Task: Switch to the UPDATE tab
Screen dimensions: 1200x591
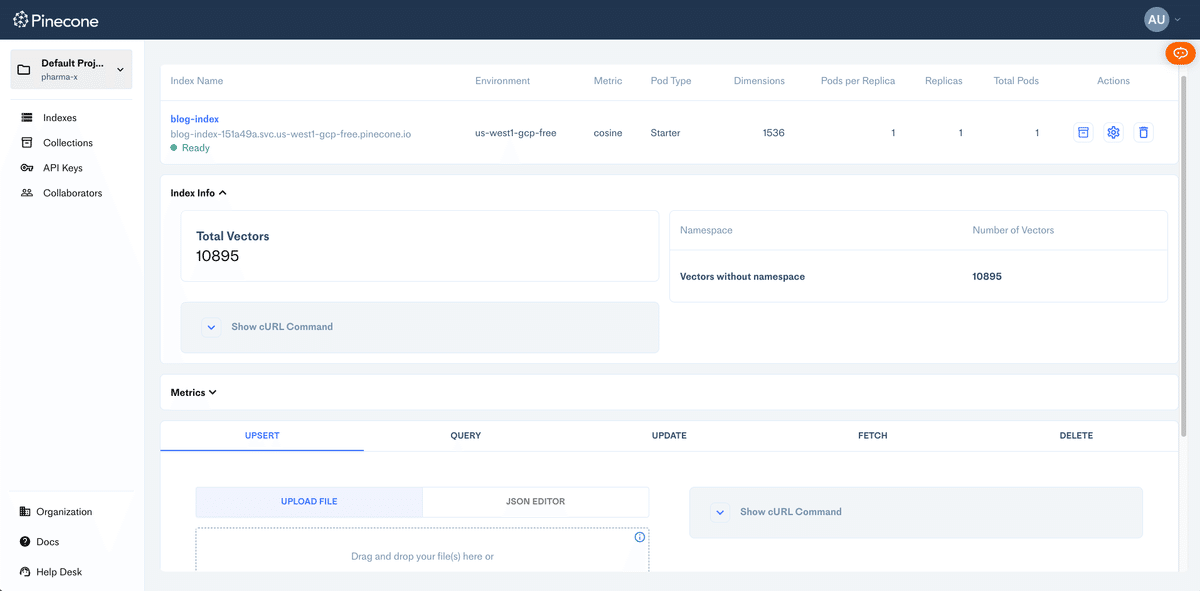Action: pyautogui.click(x=669, y=436)
